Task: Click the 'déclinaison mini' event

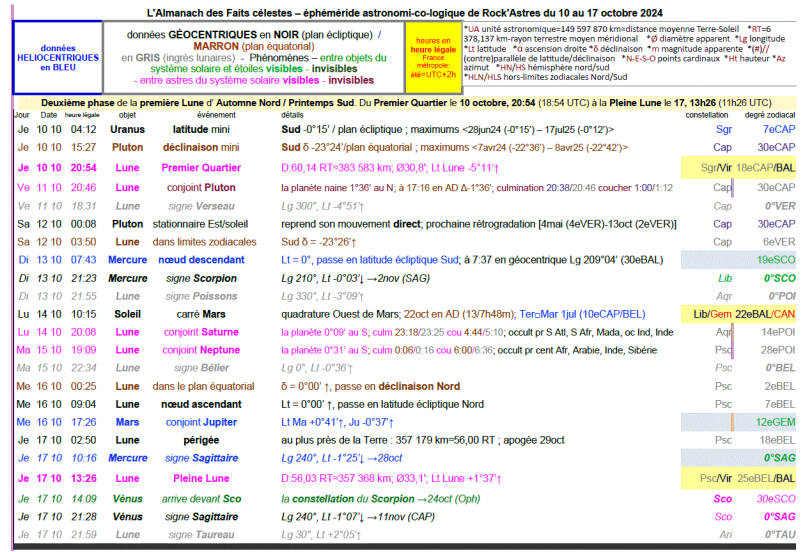Action: click(x=201, y=148)
